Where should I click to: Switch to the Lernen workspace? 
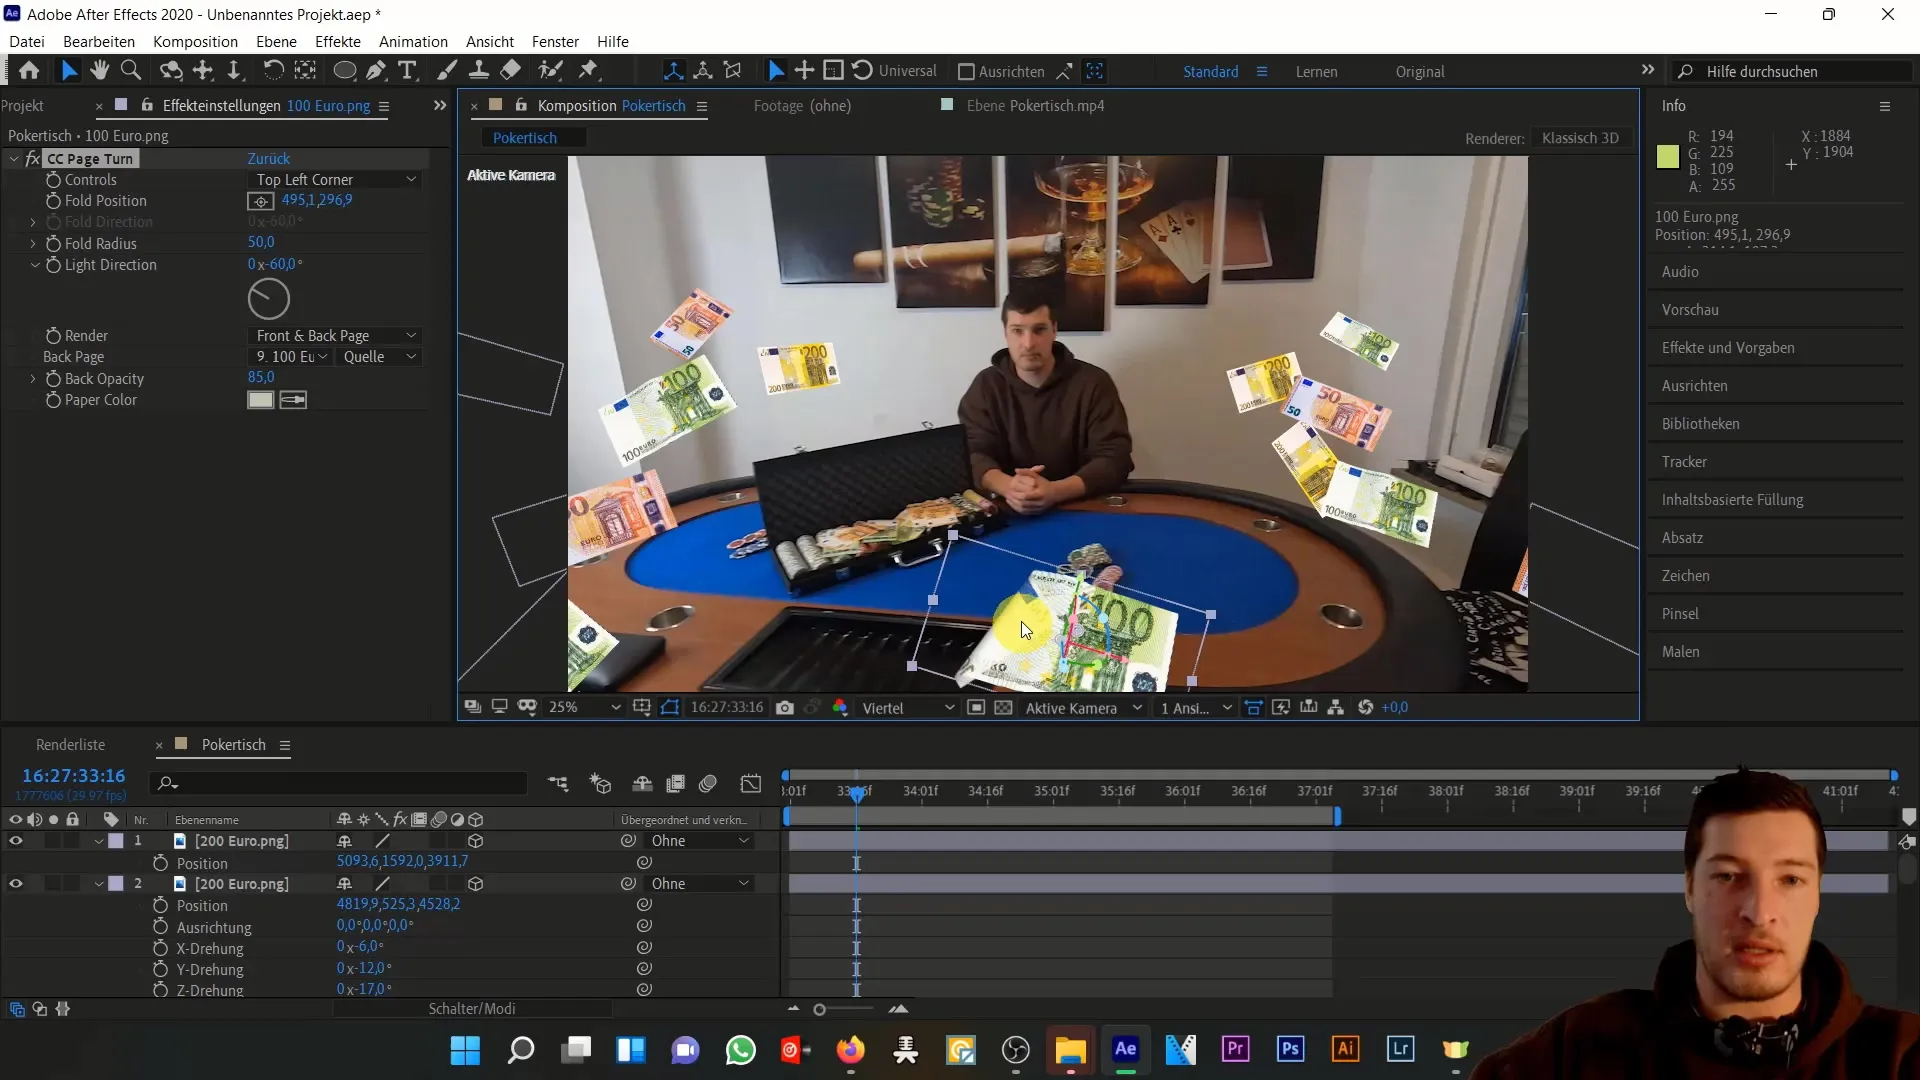point(1316,72)
